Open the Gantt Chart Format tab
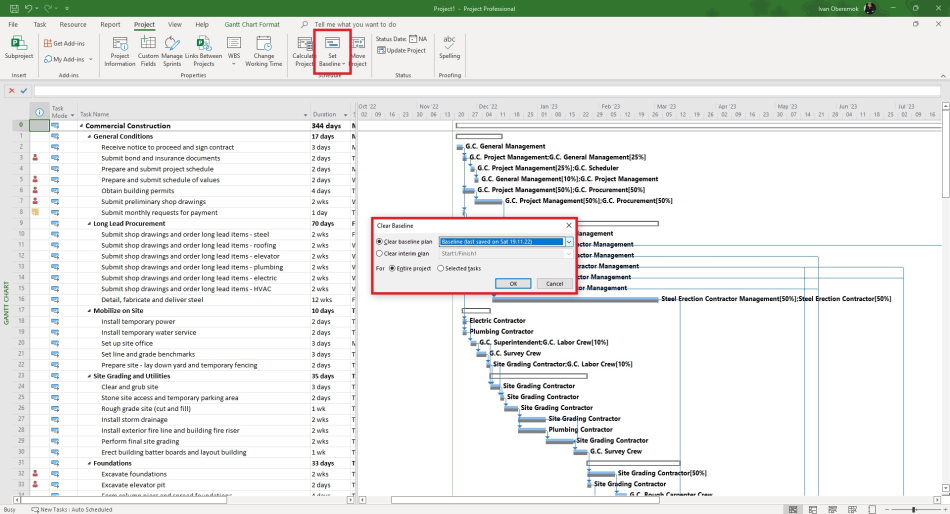This screenshot has width=950, height=514. (252, 24)
